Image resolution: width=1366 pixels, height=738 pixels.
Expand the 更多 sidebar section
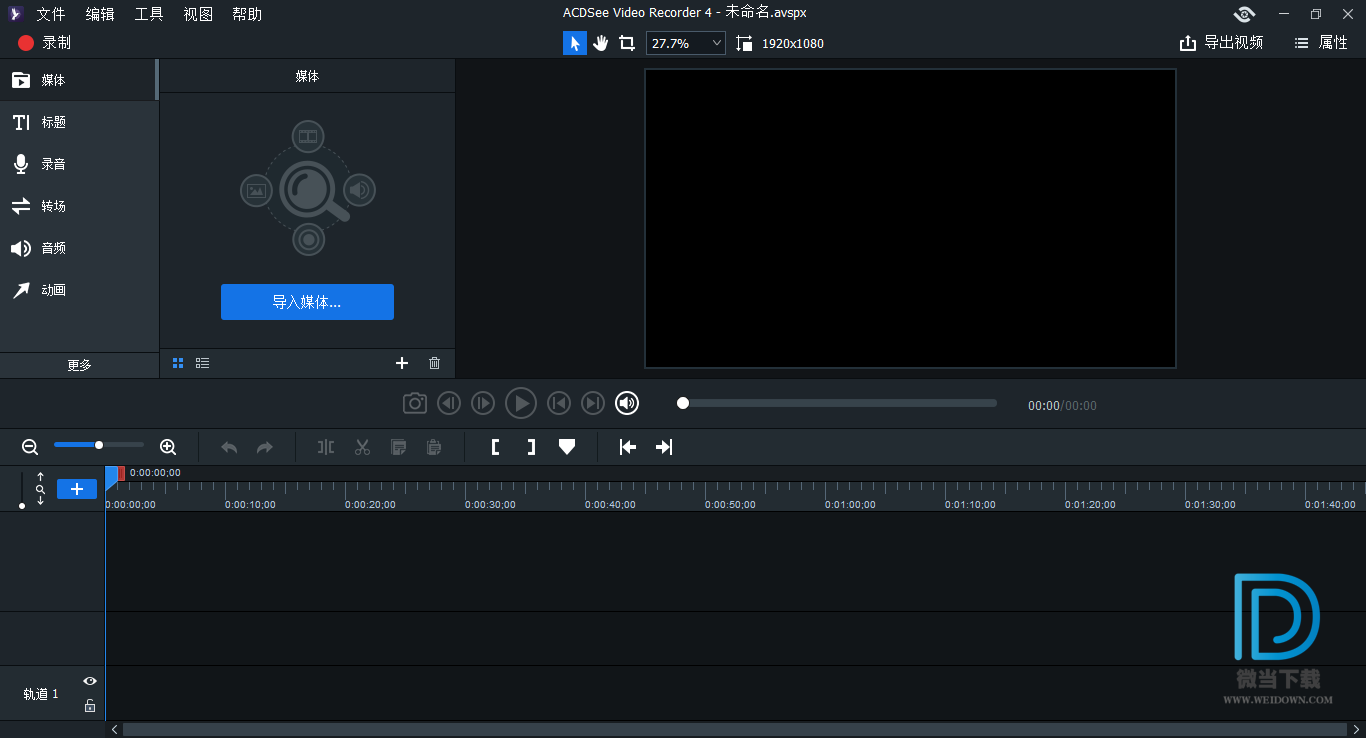(79, 365)
